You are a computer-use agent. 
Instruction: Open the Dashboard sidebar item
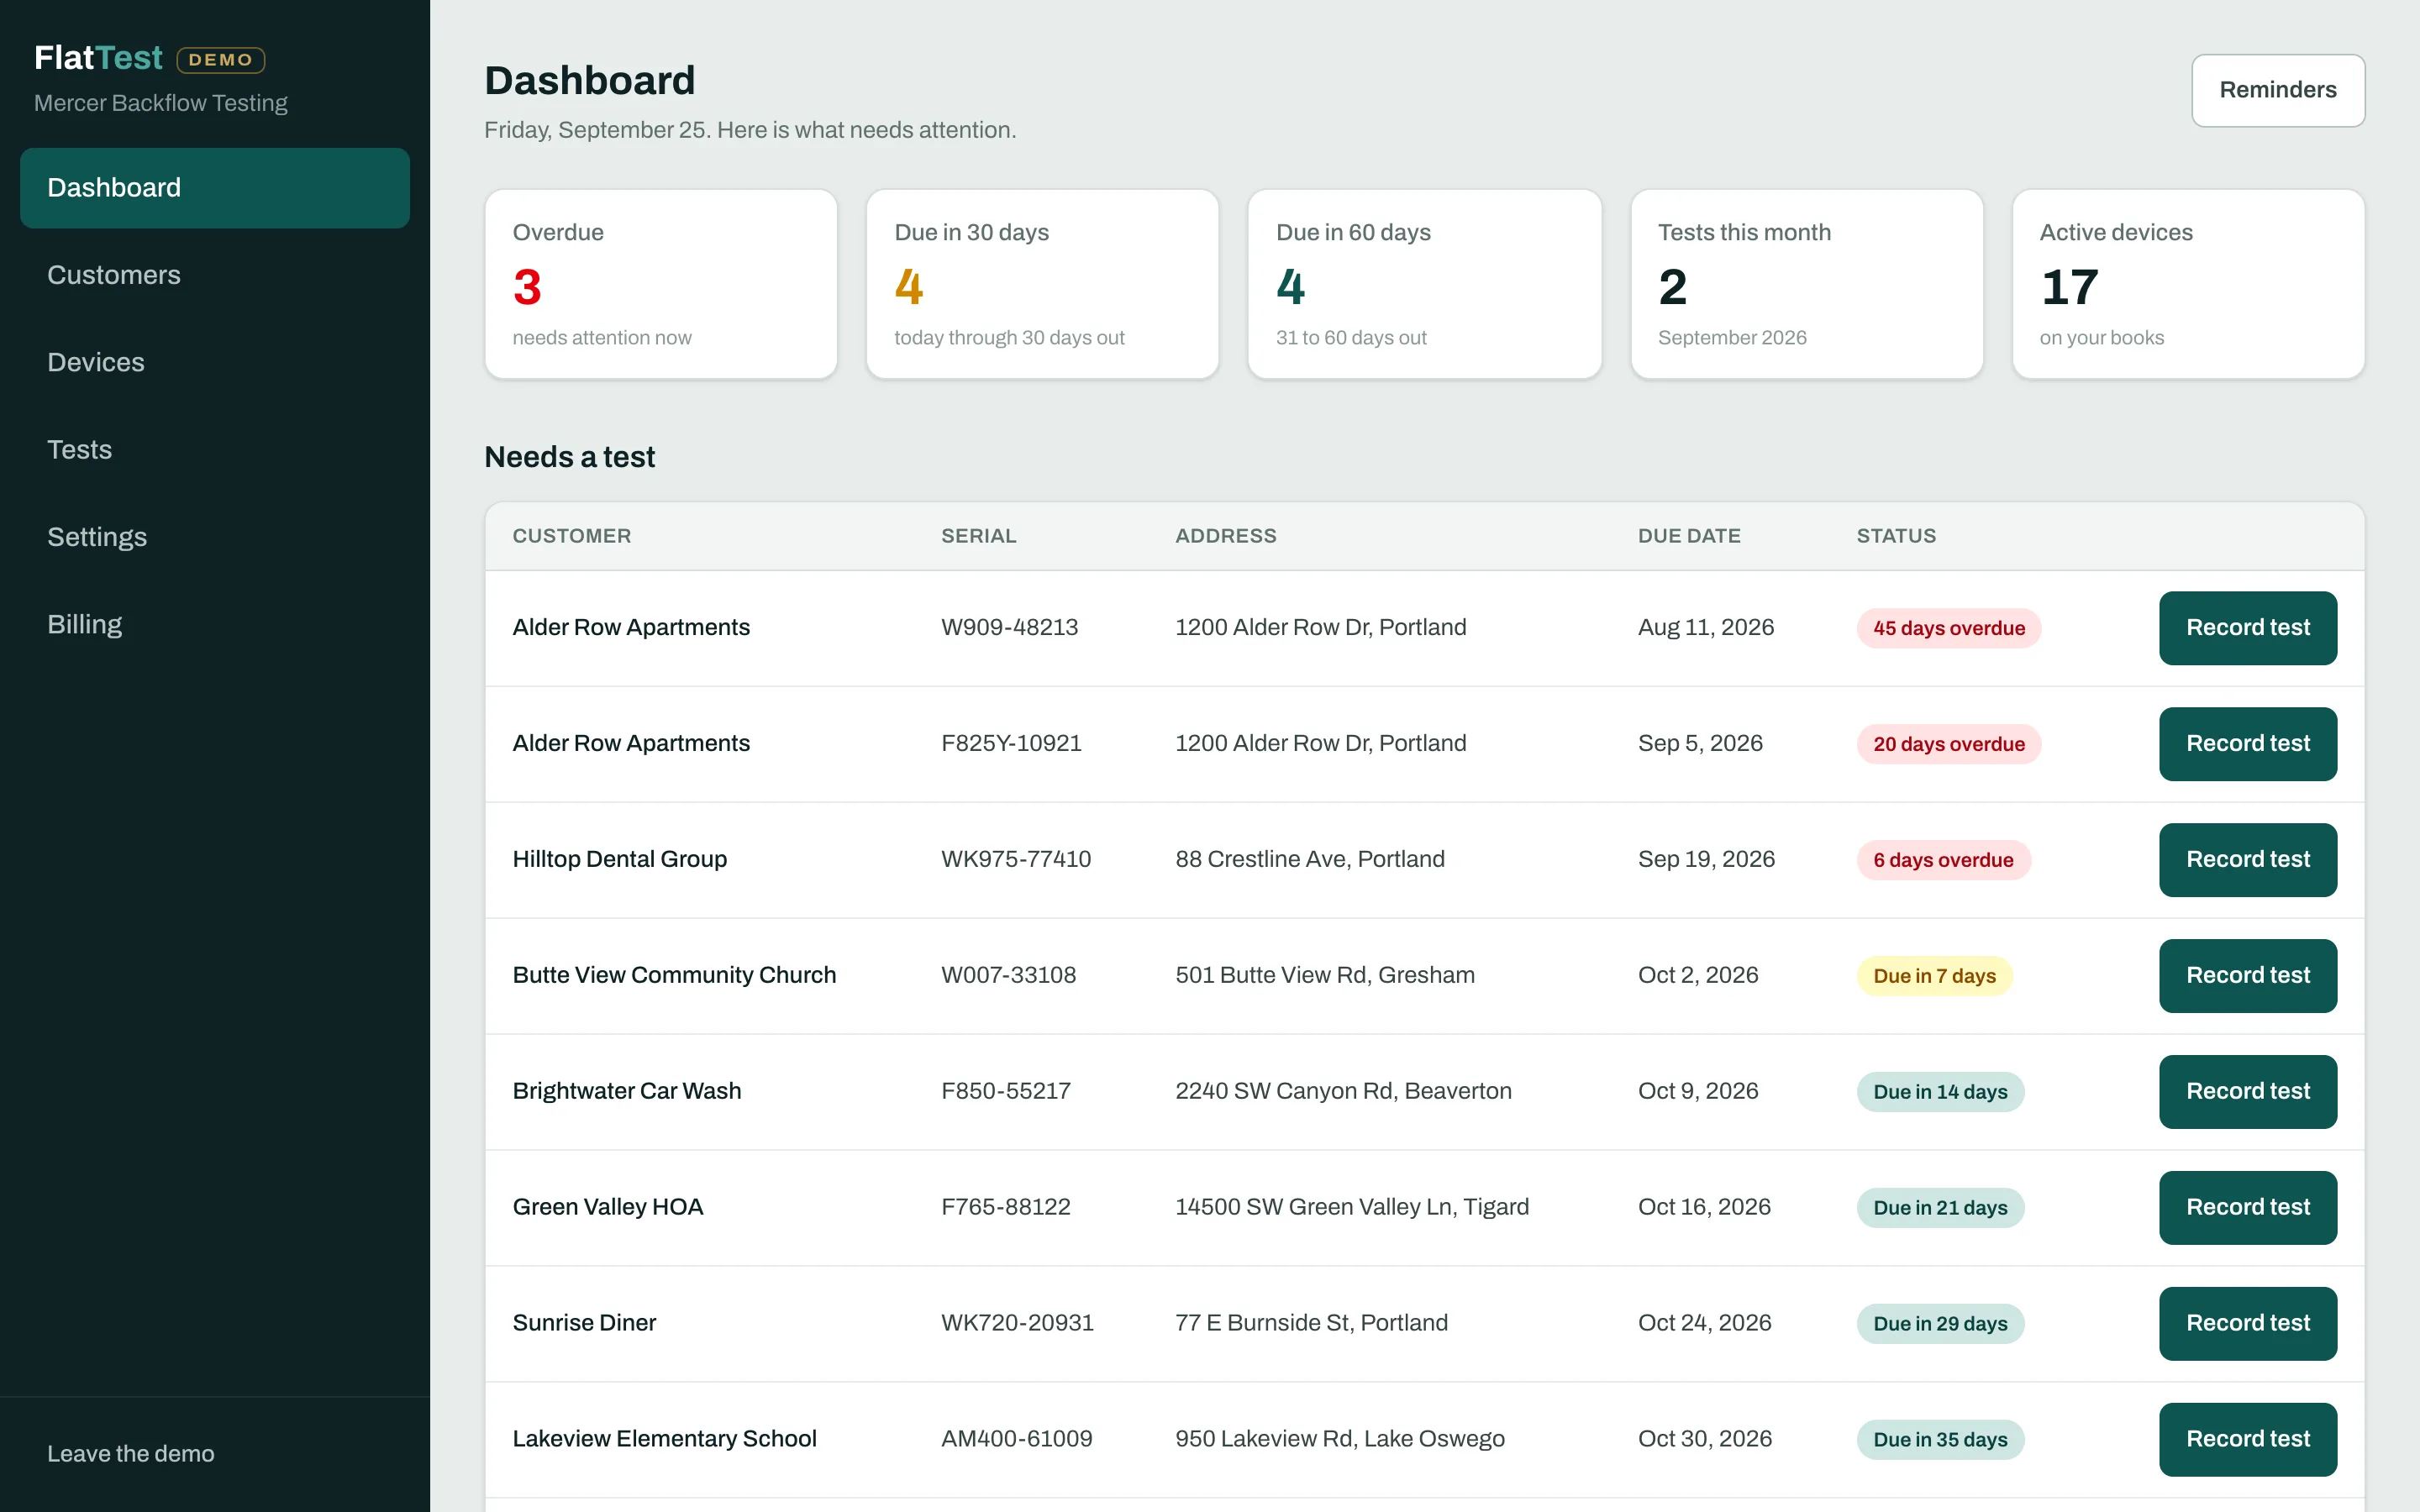[215, 188]
